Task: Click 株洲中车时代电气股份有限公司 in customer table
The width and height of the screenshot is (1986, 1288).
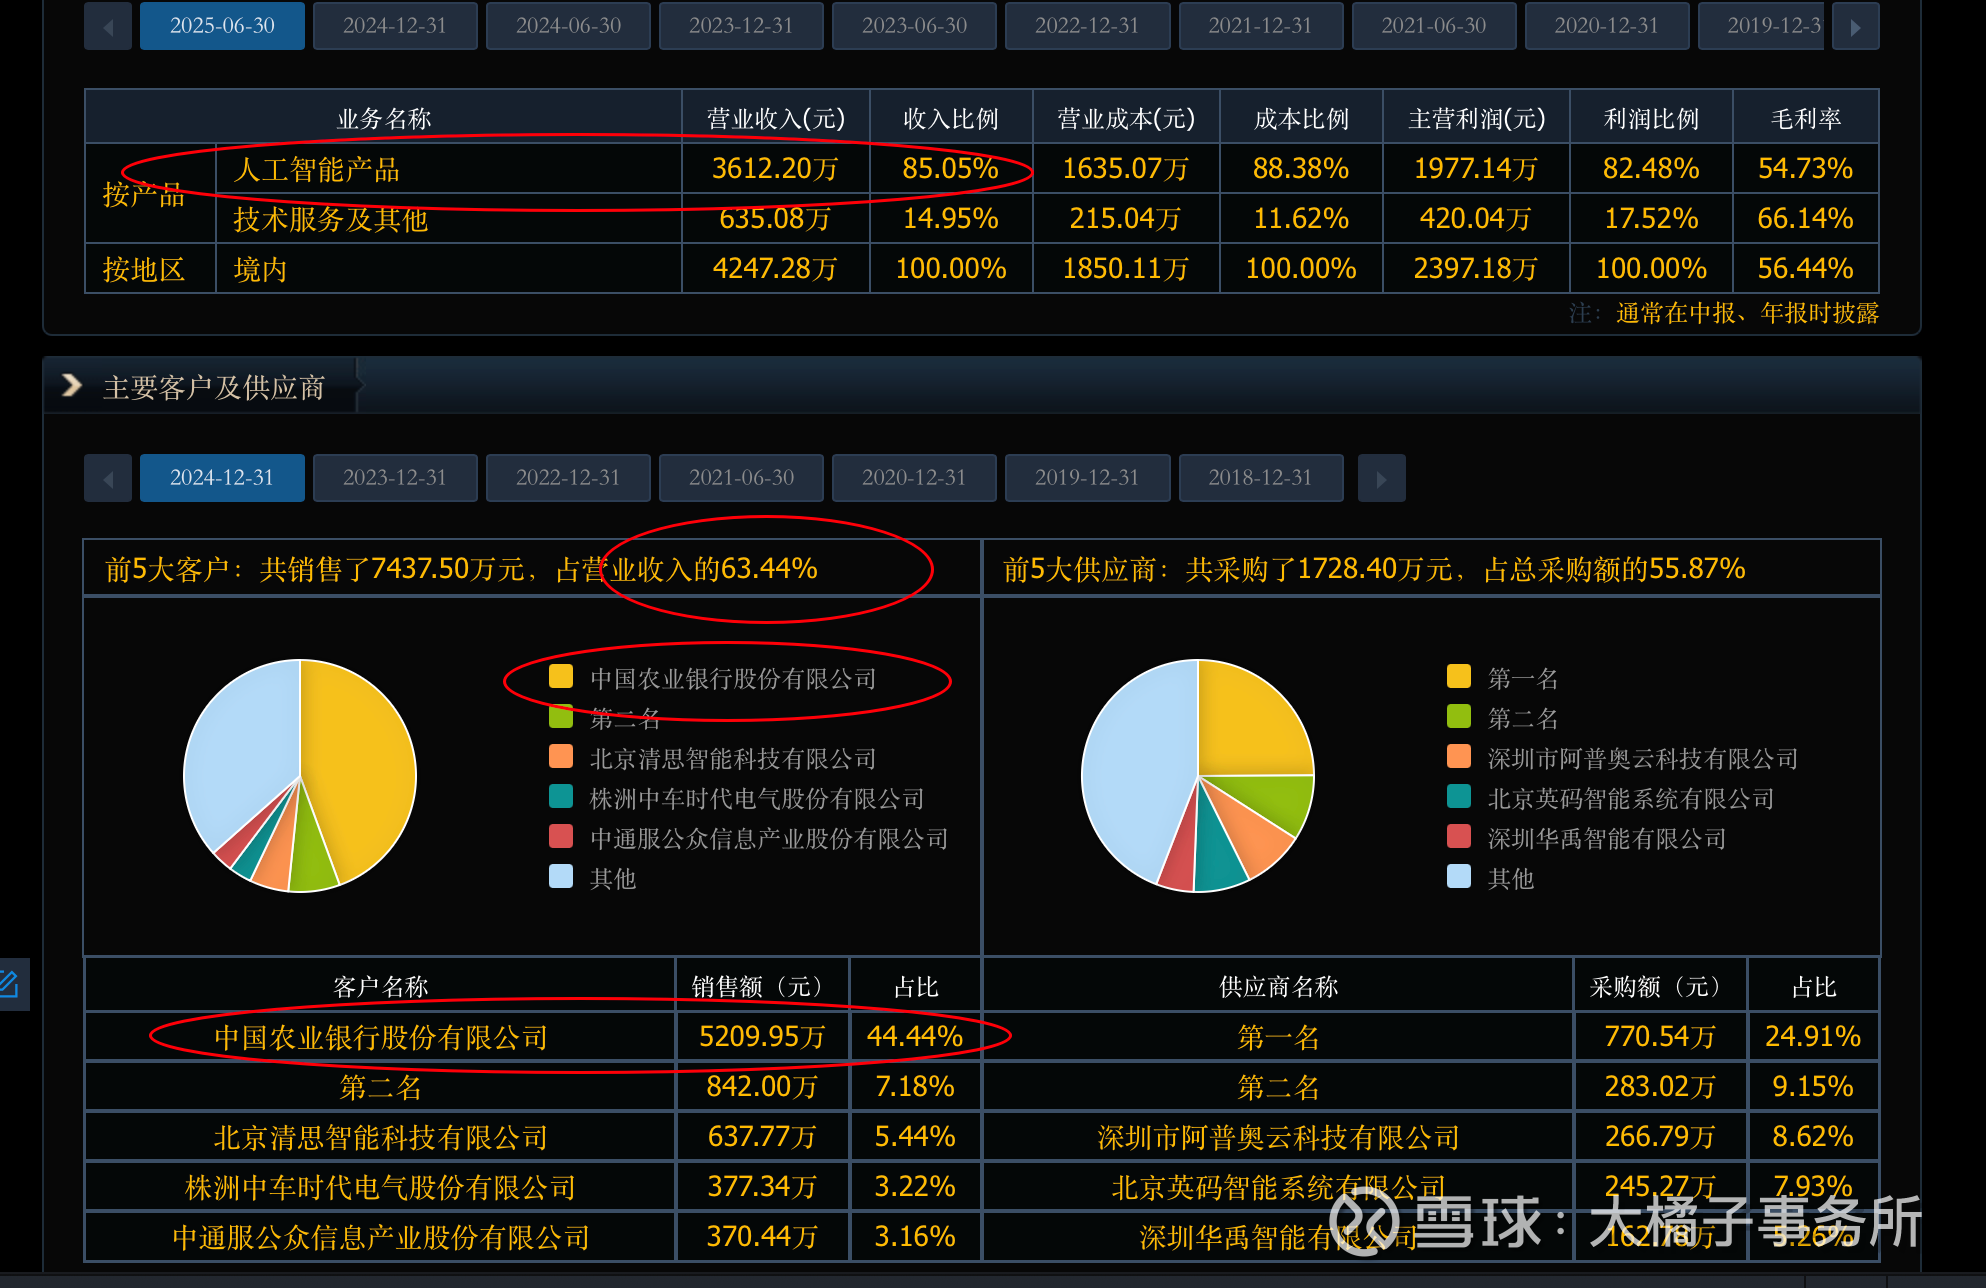Action: (x=380, y=1188)
